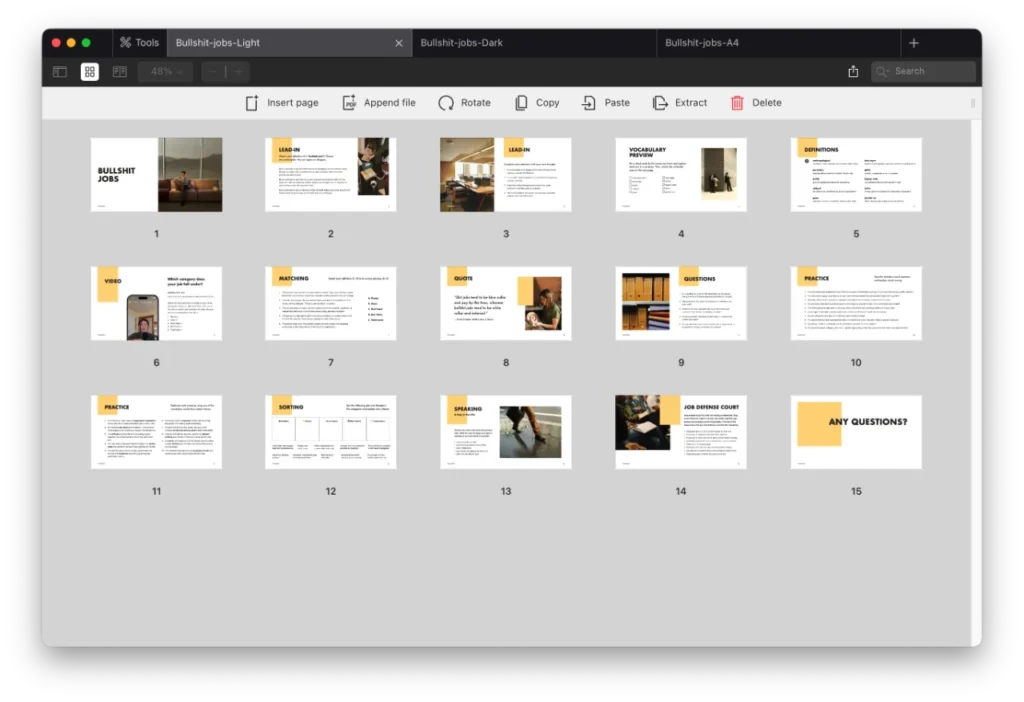Switch to the Bullshit-jobs-Dark tab
The width and height of the screenshot is (1024, 702).
tap(461, 43)
